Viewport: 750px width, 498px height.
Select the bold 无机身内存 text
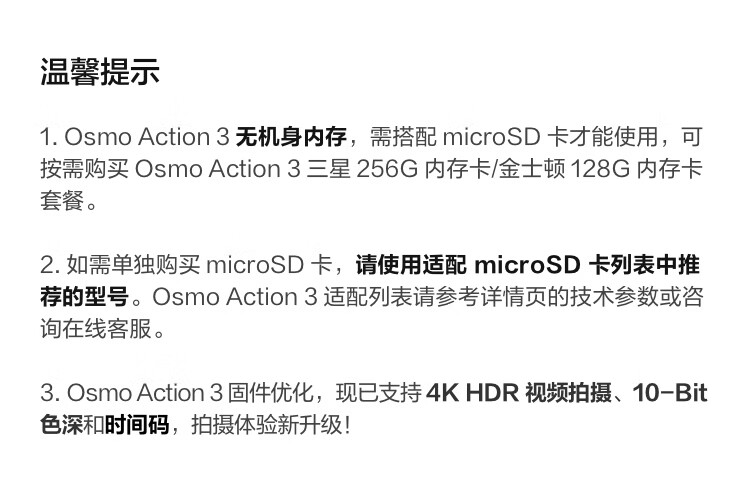click(x=291, y=137)
